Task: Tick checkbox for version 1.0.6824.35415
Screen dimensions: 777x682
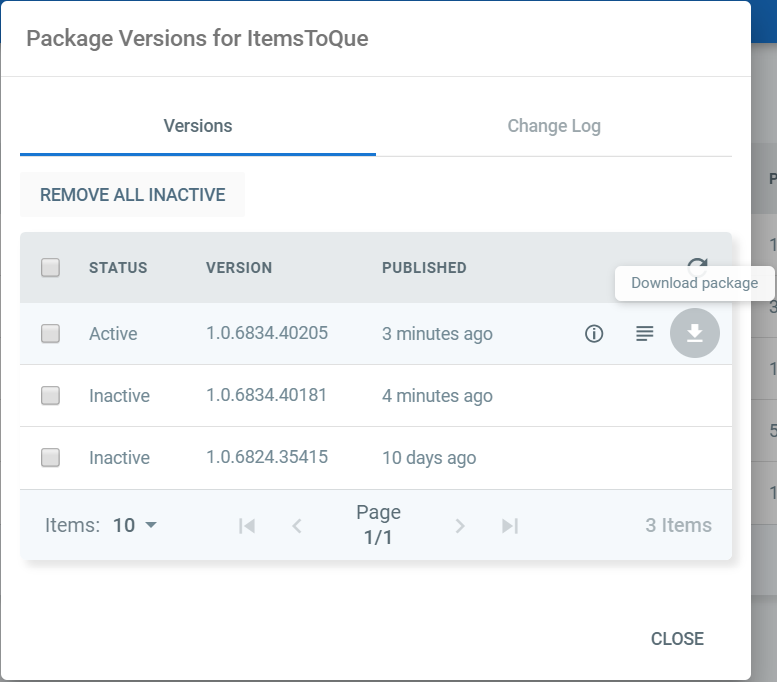Action: (51, 457)
